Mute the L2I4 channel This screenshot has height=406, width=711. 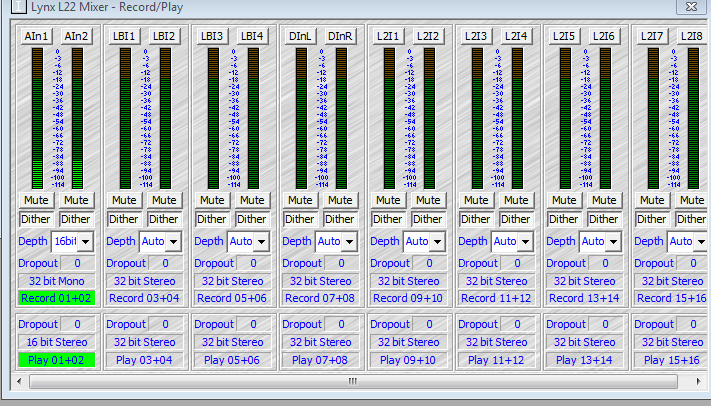[516, 200]
